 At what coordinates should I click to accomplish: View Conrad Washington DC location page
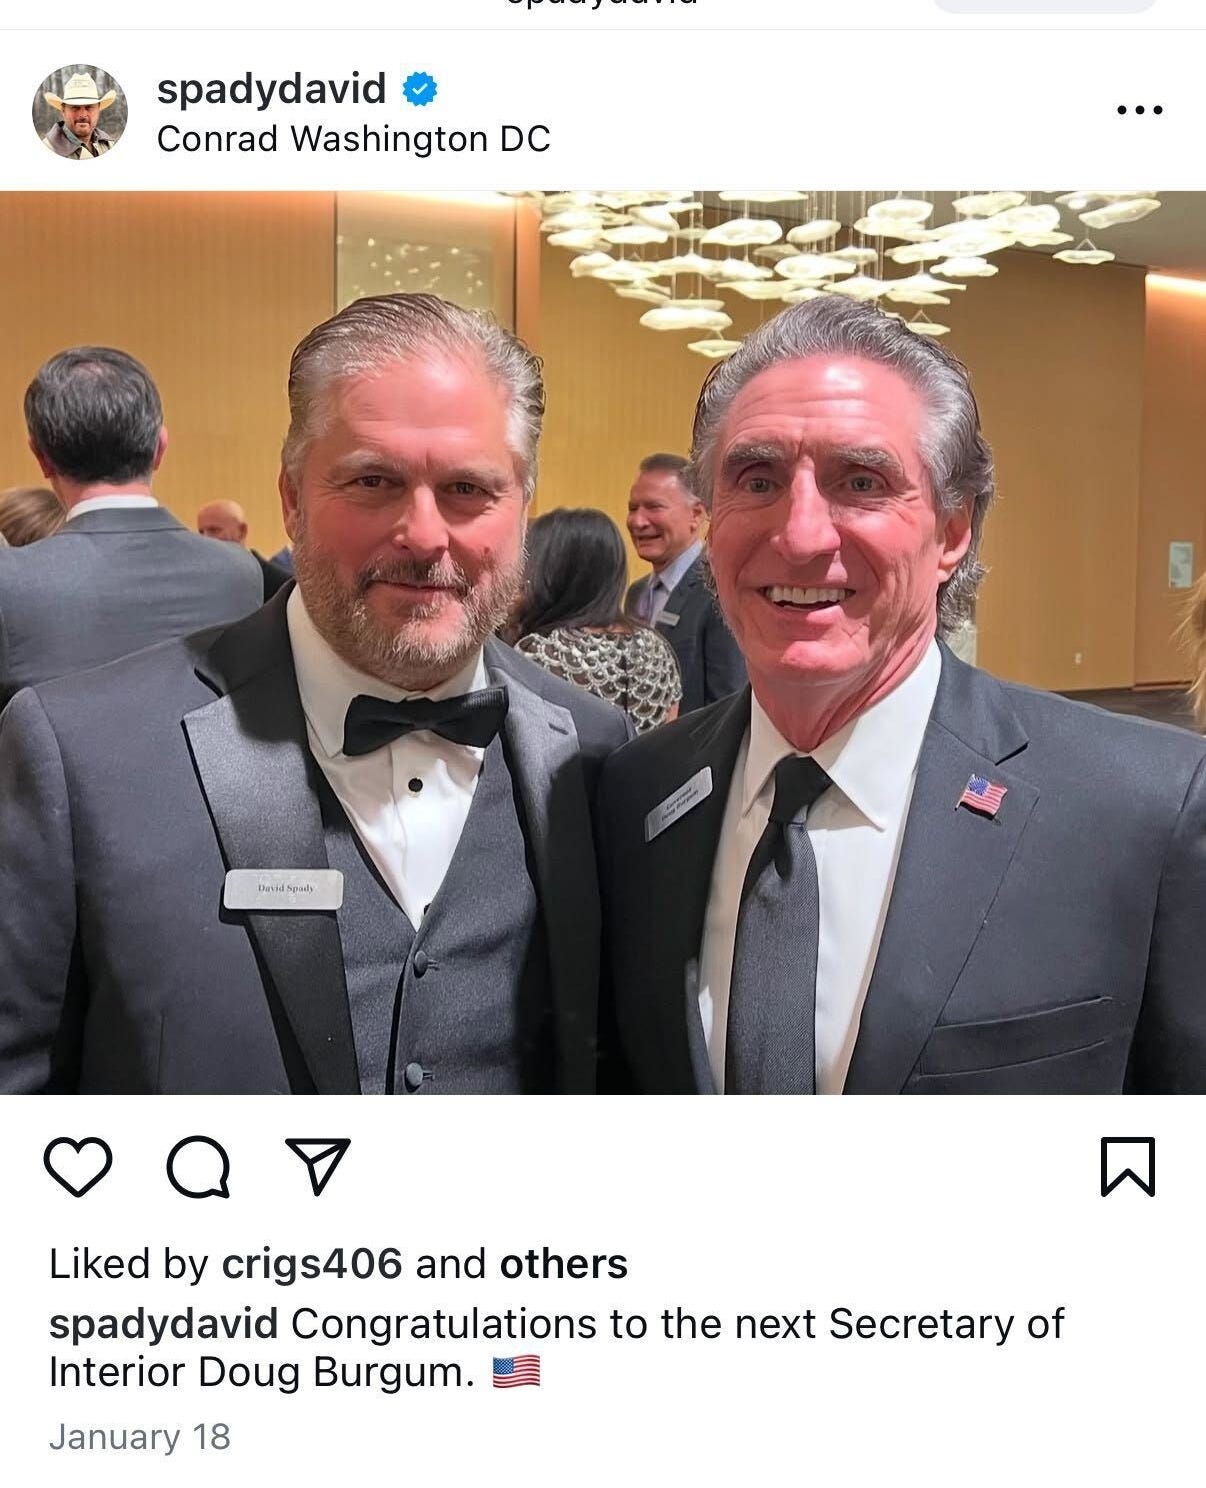353,139
